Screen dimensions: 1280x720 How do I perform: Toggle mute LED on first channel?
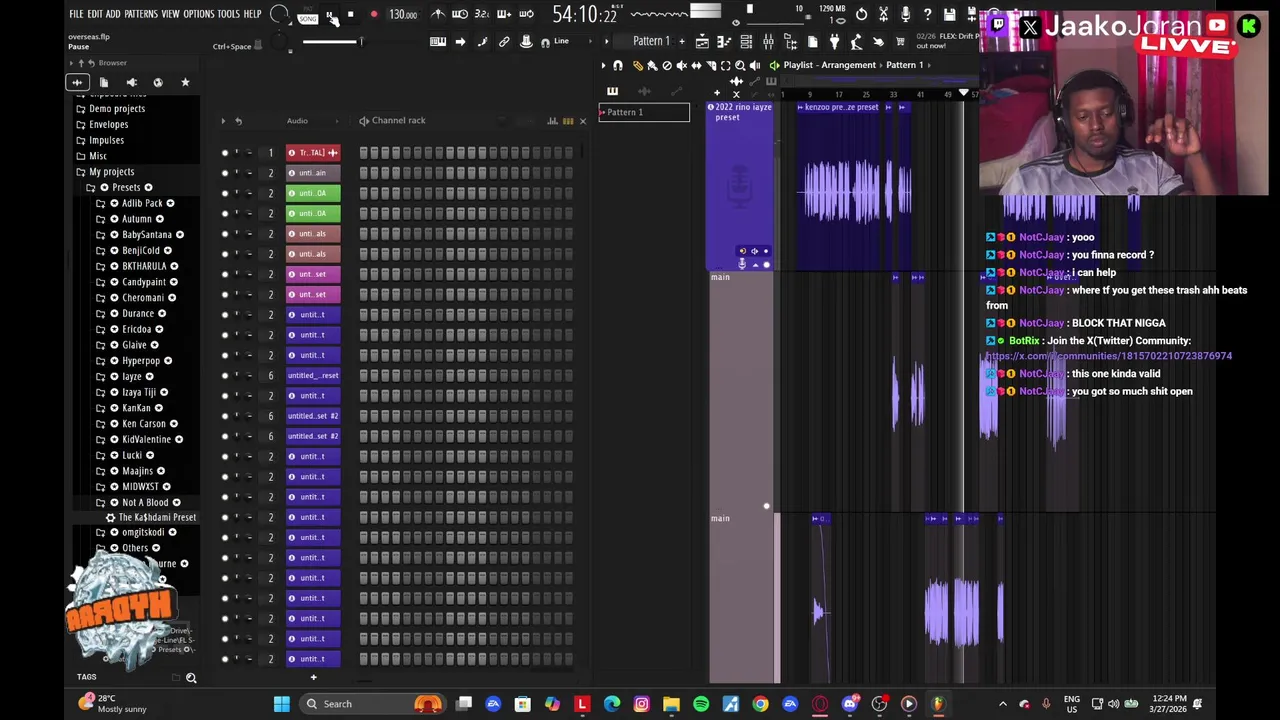click(x=225, y=153)
